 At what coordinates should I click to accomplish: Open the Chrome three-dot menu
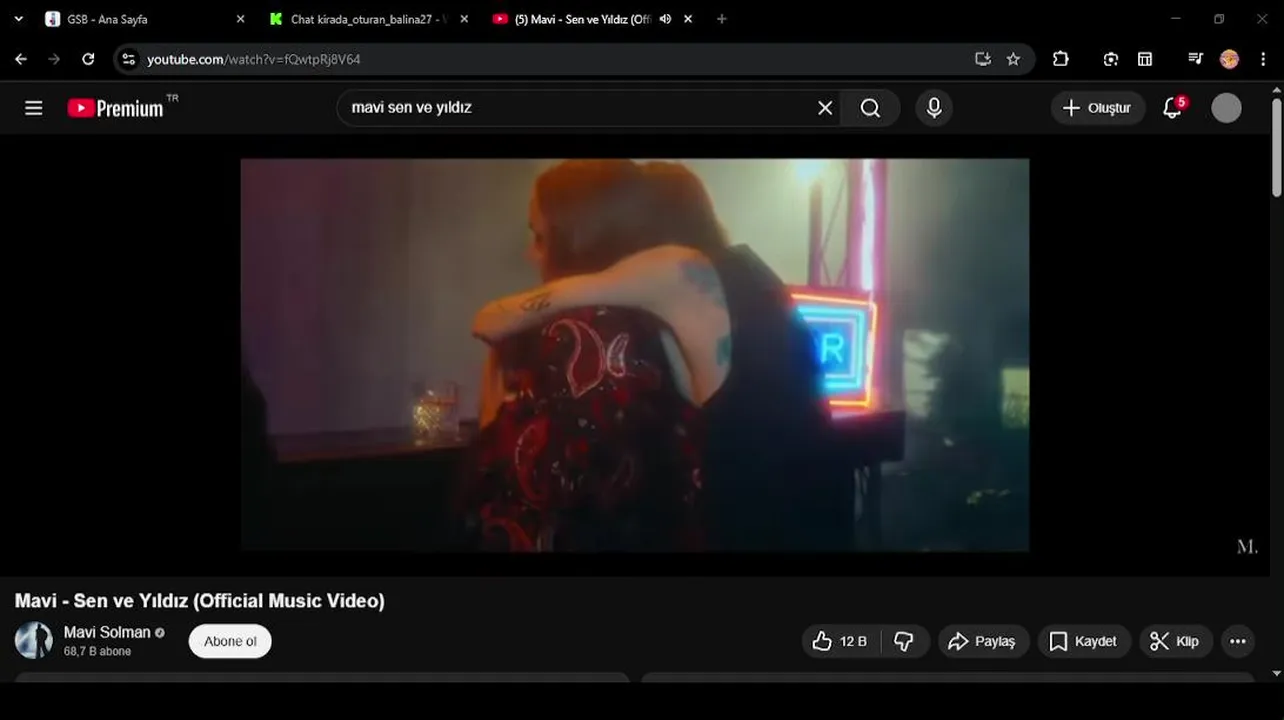1263,59
